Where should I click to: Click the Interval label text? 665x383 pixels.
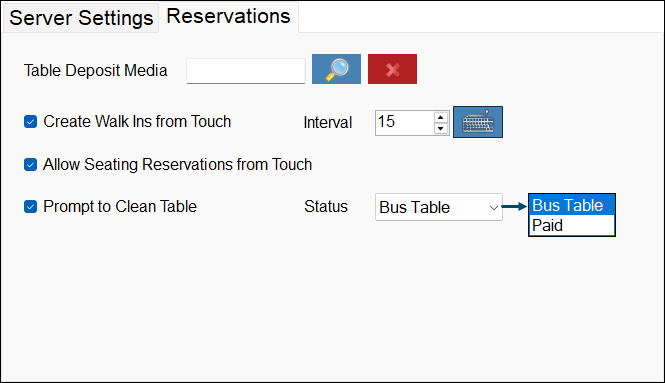[x=327, y=123]
